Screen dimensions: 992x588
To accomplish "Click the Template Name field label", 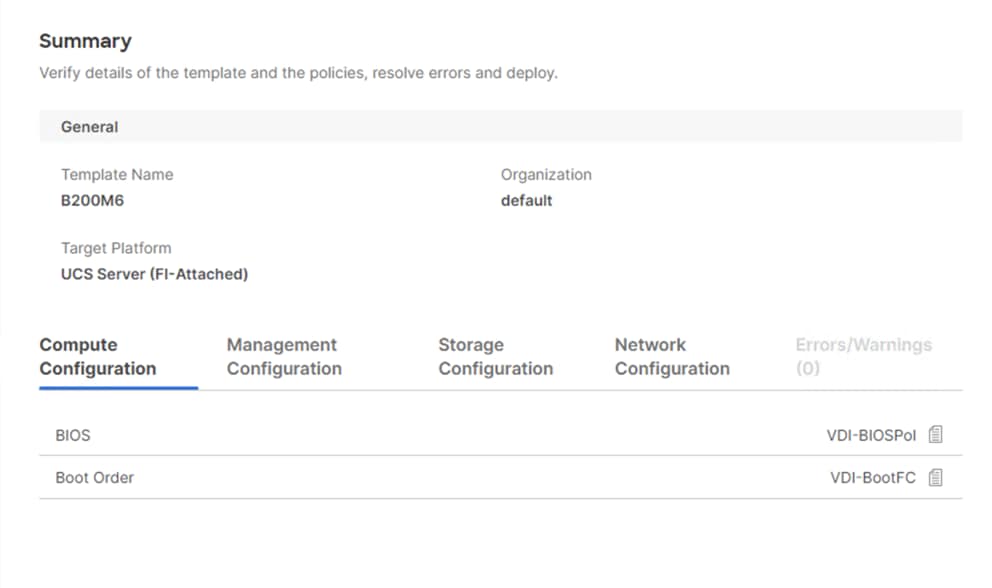I will tap(117, 174).
